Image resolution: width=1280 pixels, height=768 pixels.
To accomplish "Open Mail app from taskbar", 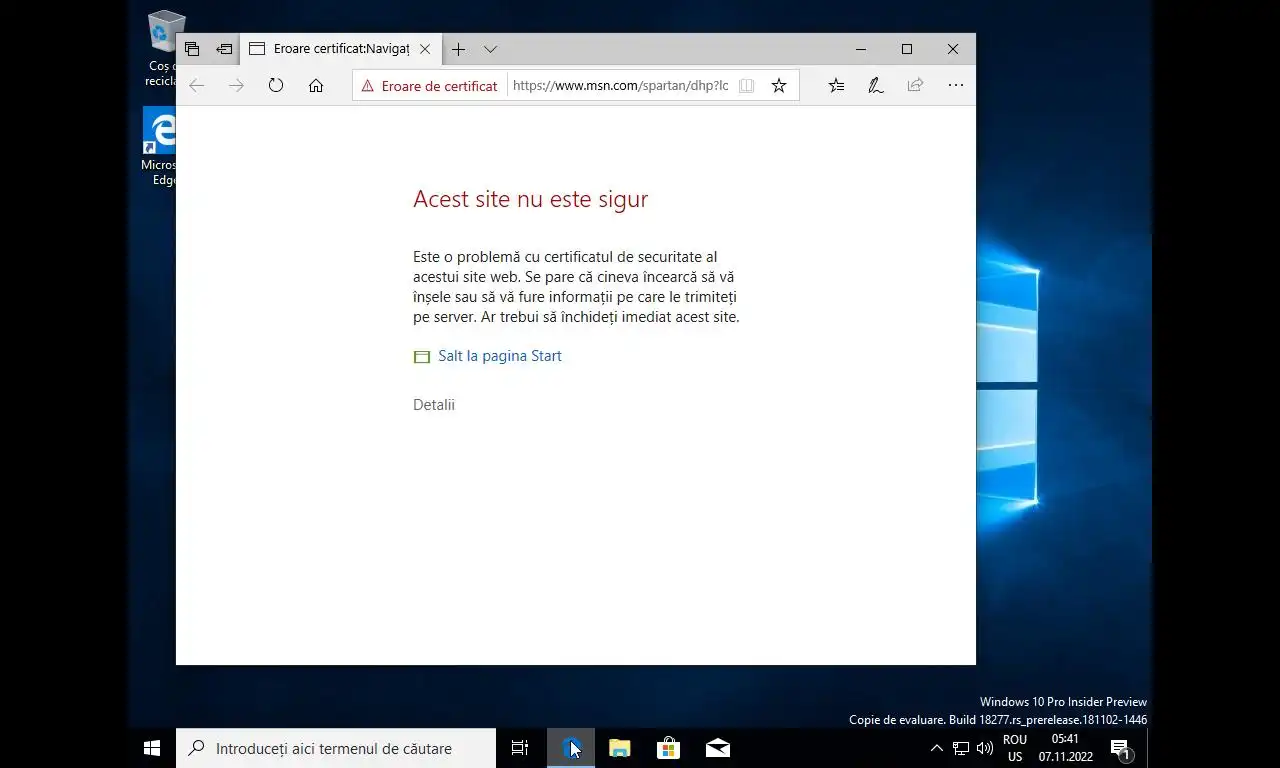I will click(718, 748).
